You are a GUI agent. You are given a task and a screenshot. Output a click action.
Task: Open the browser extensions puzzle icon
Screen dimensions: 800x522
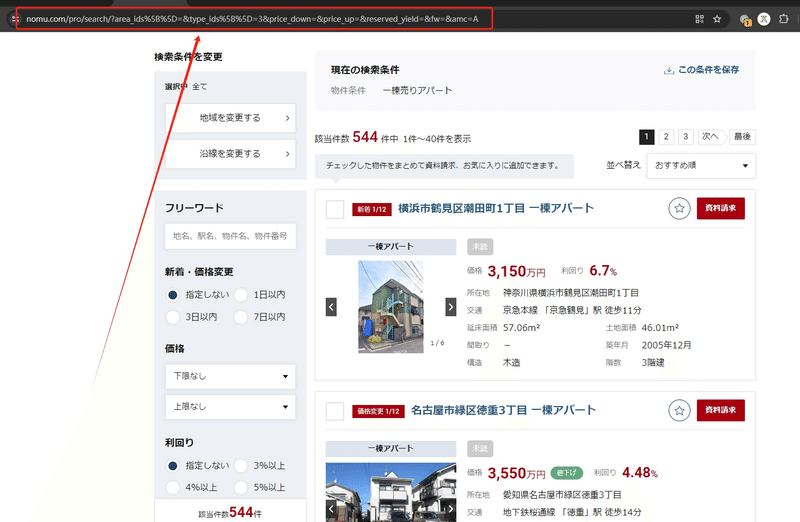[x=784, y=19]
